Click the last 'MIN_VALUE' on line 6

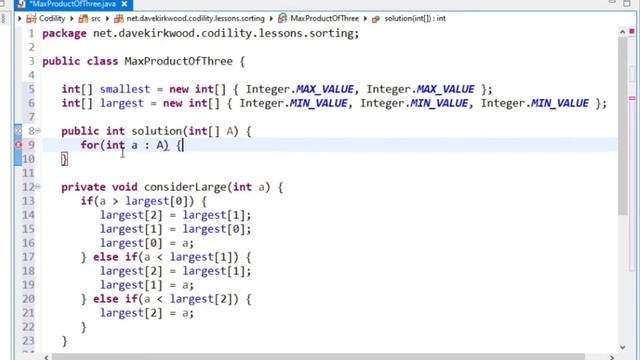pyautogui.click(x=560, y=103)
